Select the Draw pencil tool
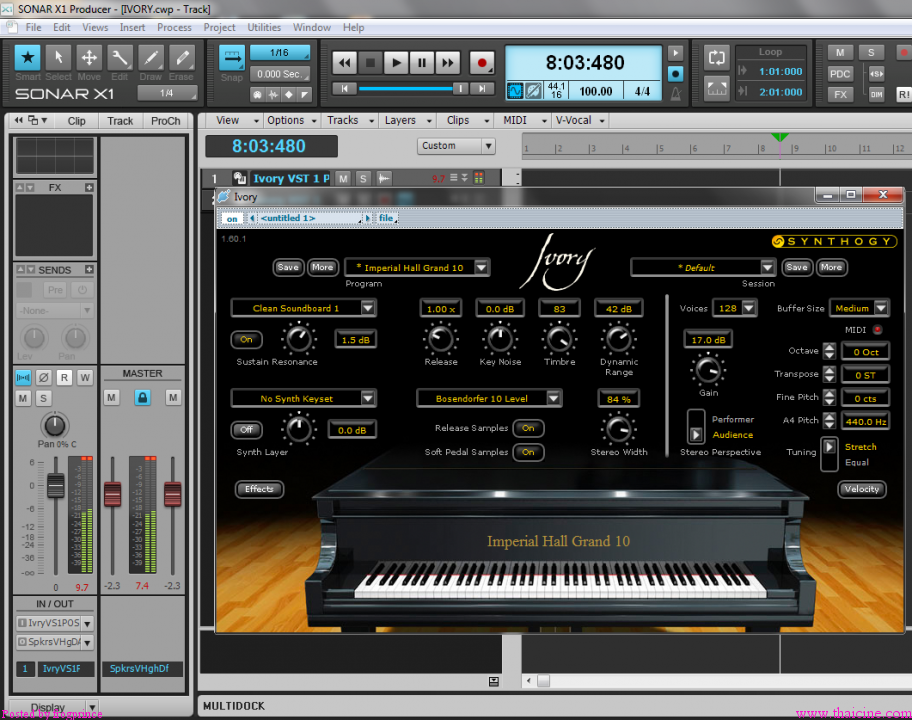Viewport: 912px width, 720px height. click(151, 58)
